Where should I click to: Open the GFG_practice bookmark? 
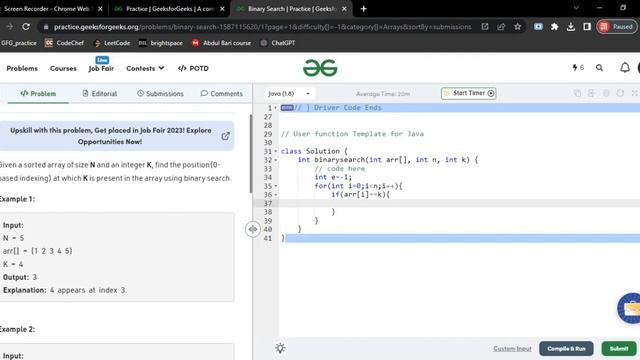(x=18, y=43)
